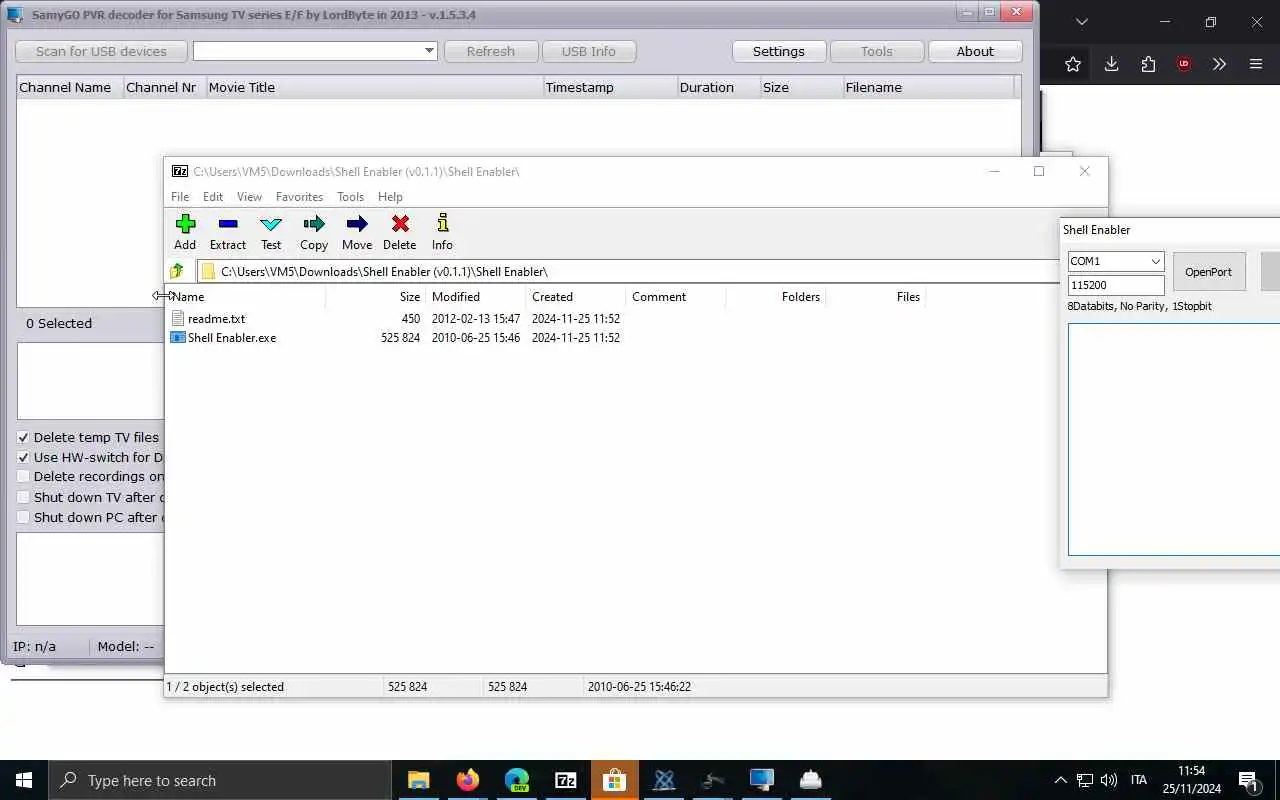Switch to 7-Zip taskbar icon

click(x=565, y=780)
